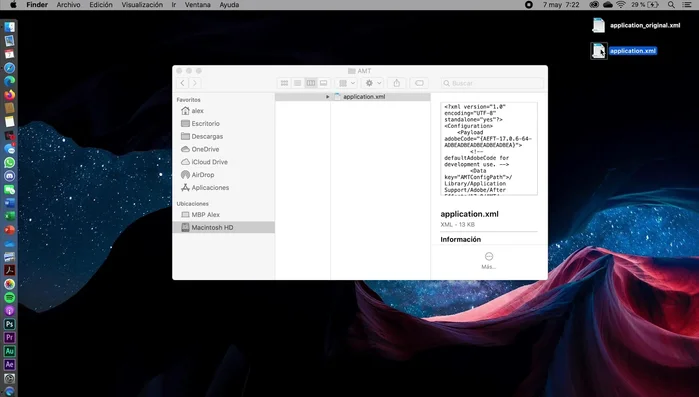Open Escritorio in the Finder sidebar

pos(223,123)
